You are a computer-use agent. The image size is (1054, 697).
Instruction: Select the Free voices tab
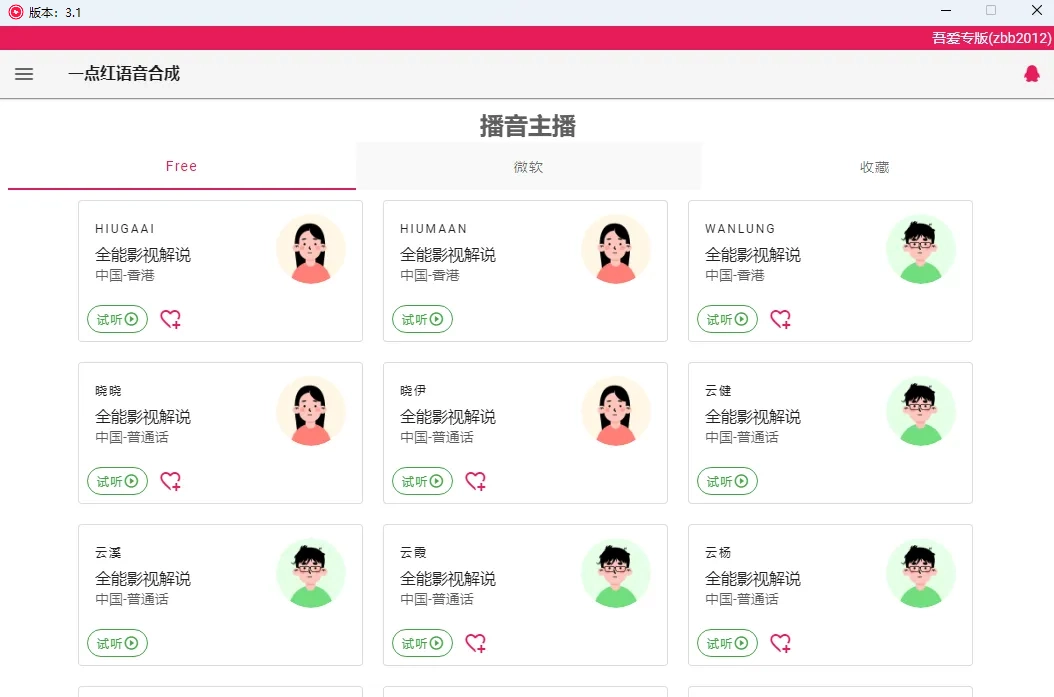click(x=181, y=167)
